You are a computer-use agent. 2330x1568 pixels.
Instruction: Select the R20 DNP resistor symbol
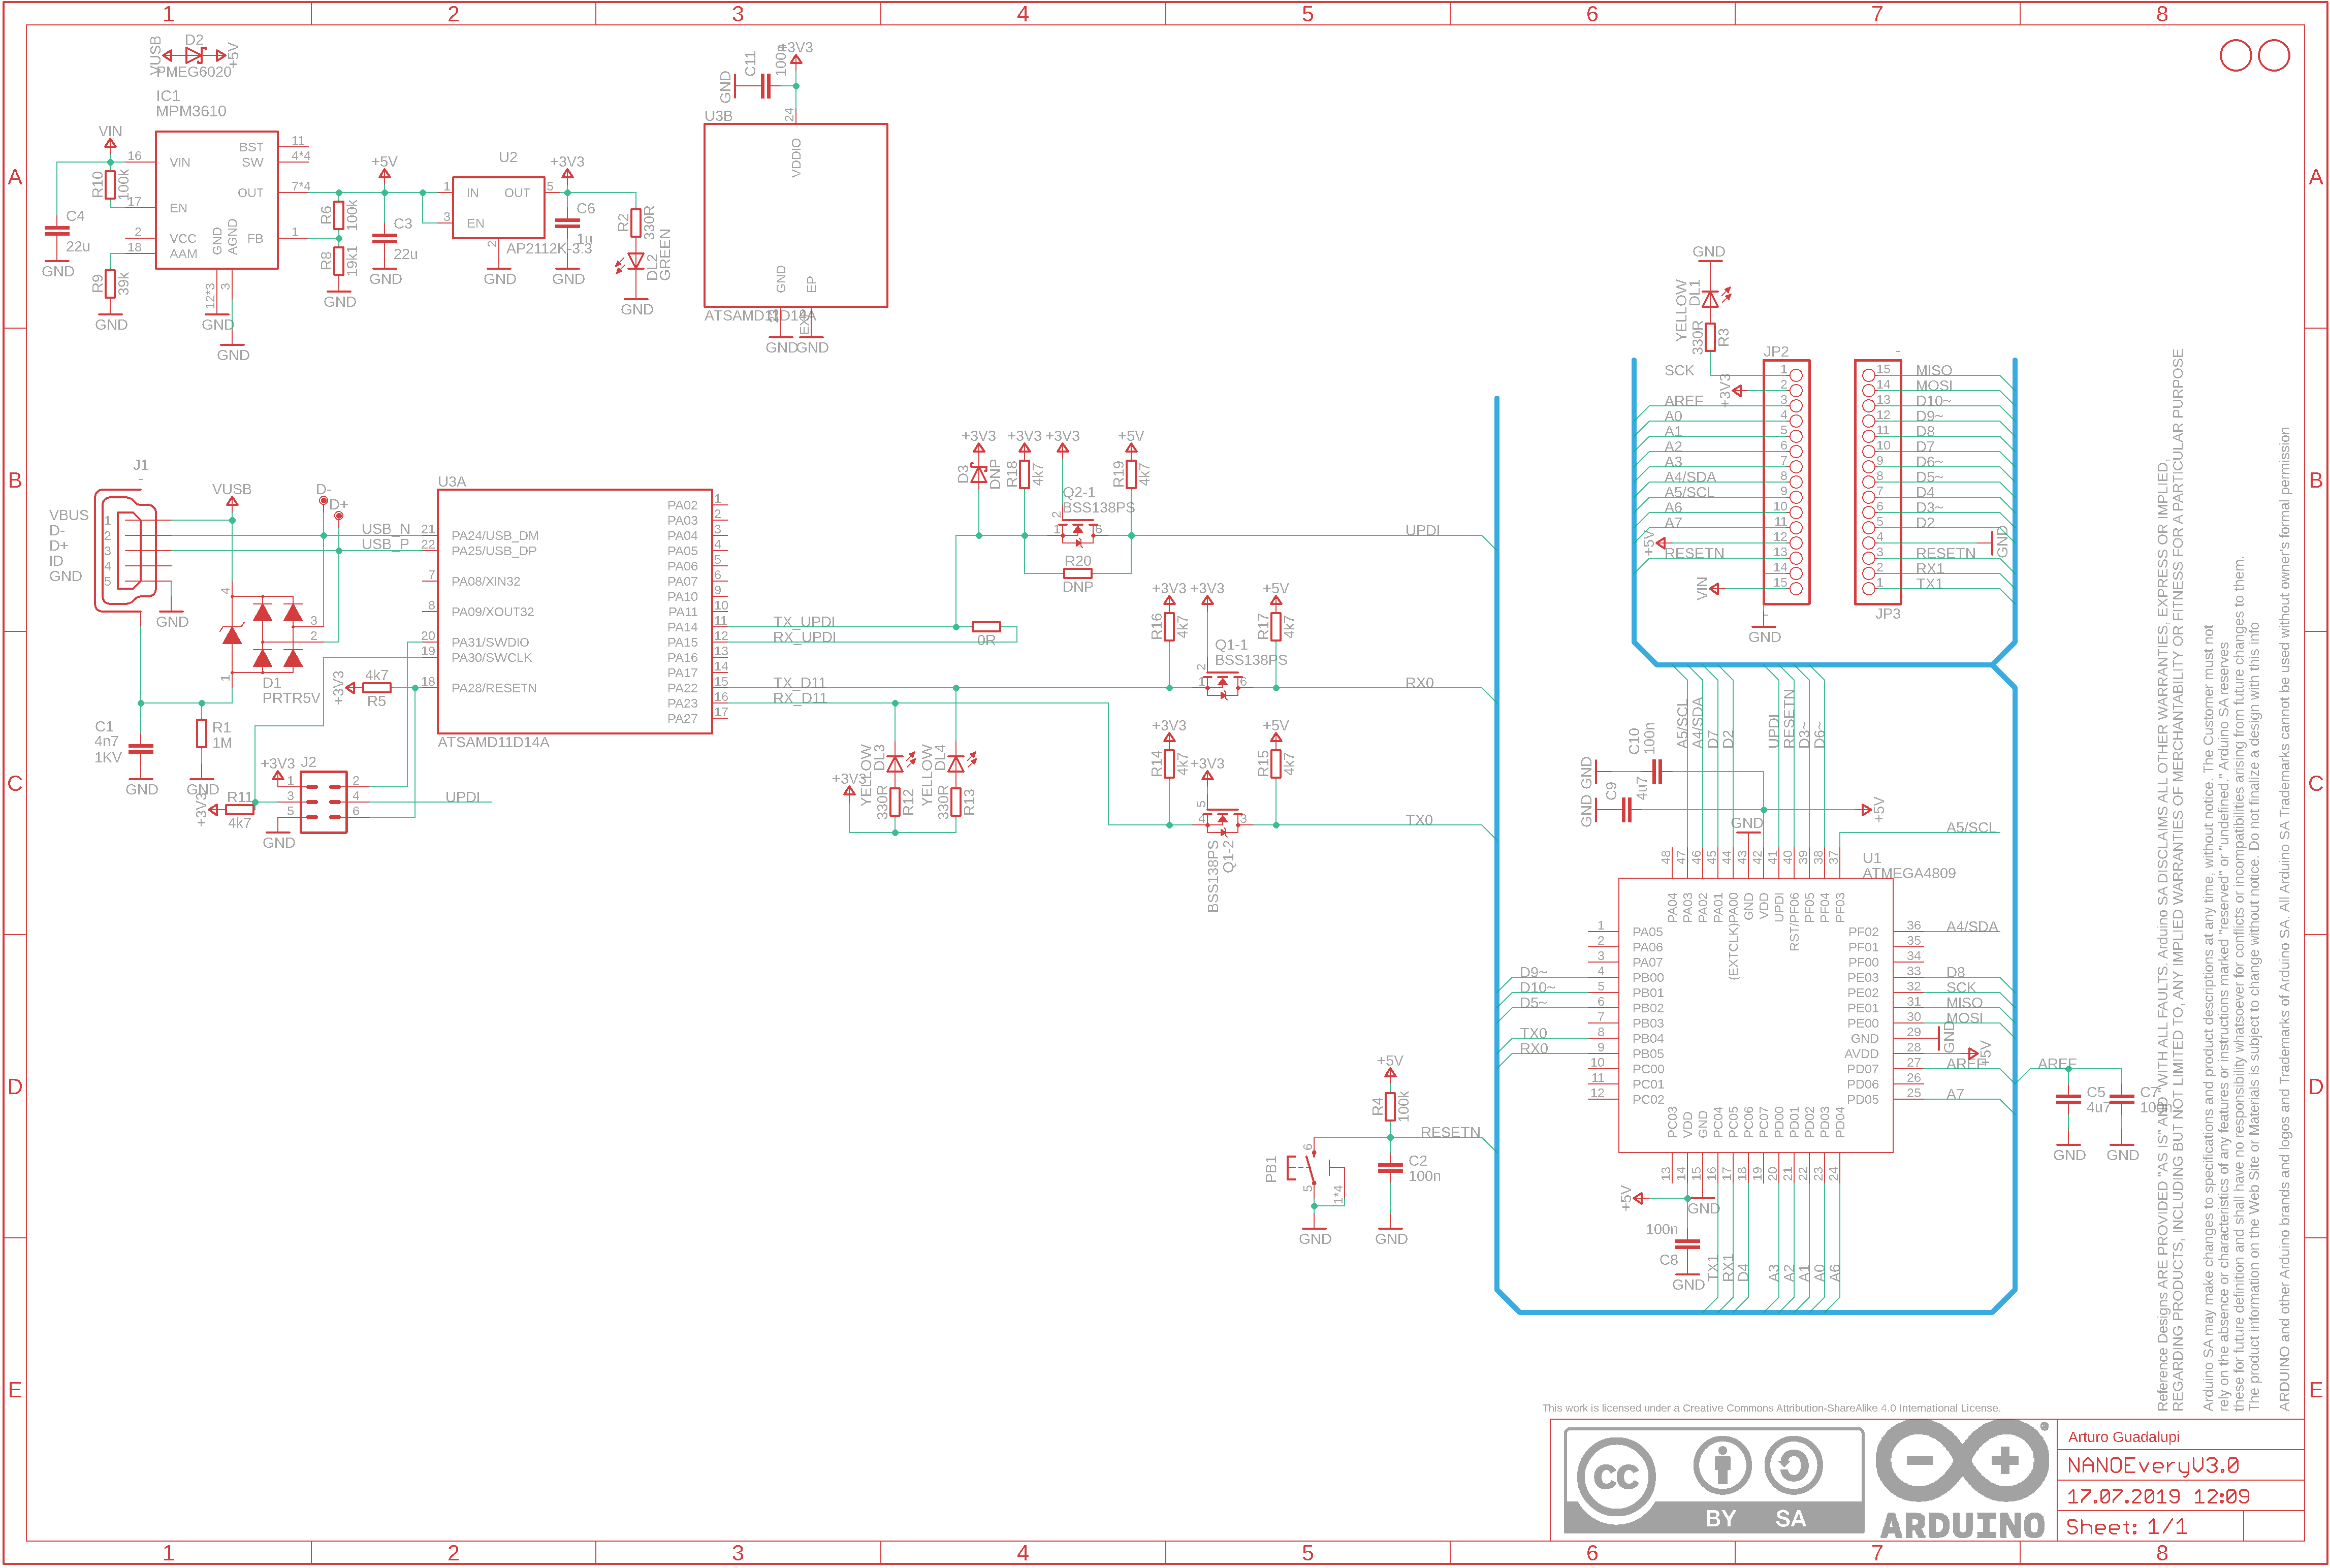click(x=1077, y=574)
